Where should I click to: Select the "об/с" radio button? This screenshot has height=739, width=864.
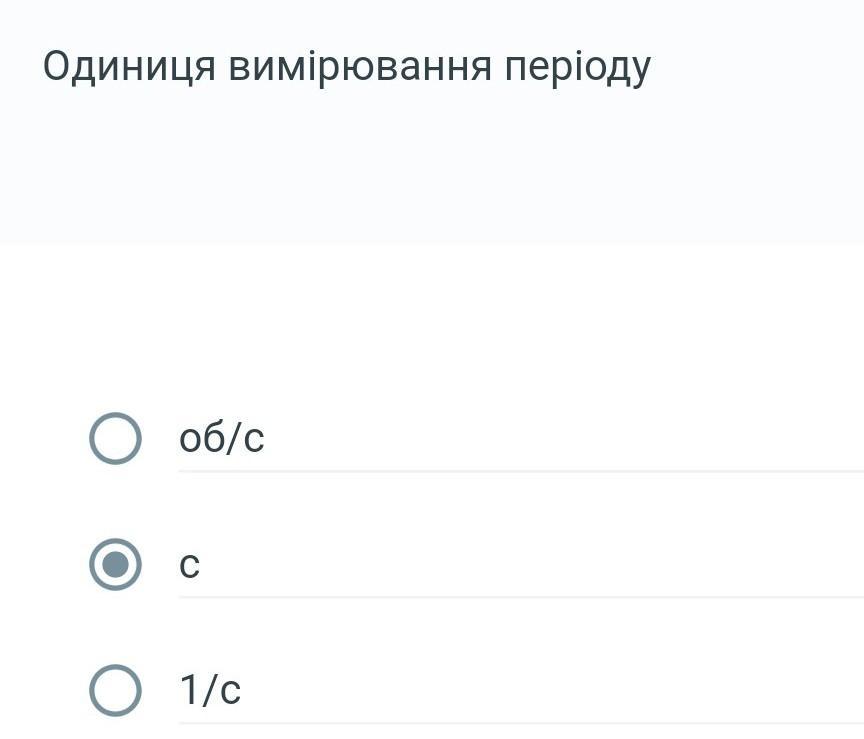coord(115,438)
